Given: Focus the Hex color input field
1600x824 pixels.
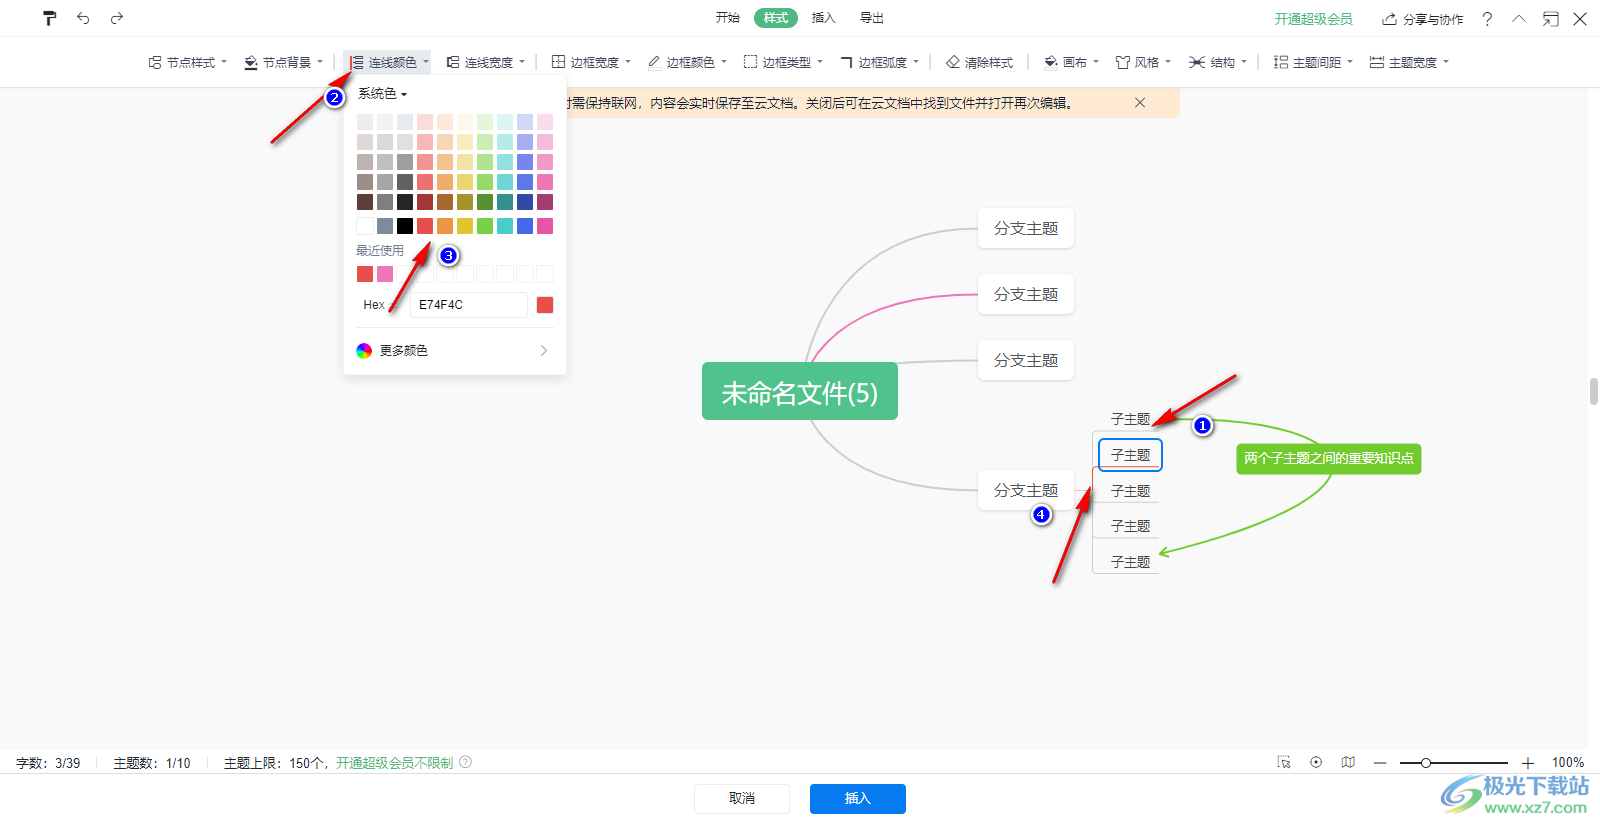Looking at the screenshot, I should click(469, 305).
